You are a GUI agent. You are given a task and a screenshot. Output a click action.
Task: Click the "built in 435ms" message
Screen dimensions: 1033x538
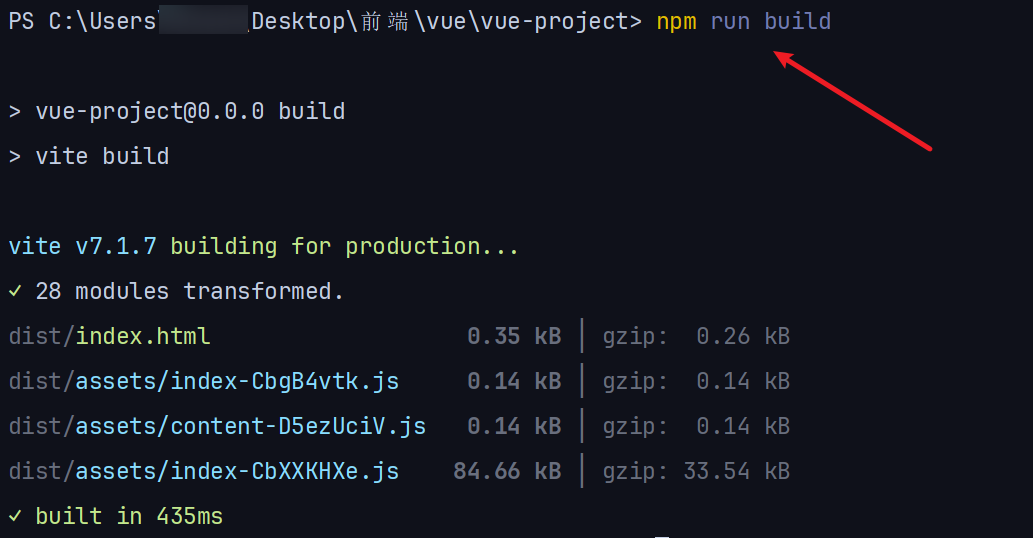pyautogui.click(x=129, y=516)
